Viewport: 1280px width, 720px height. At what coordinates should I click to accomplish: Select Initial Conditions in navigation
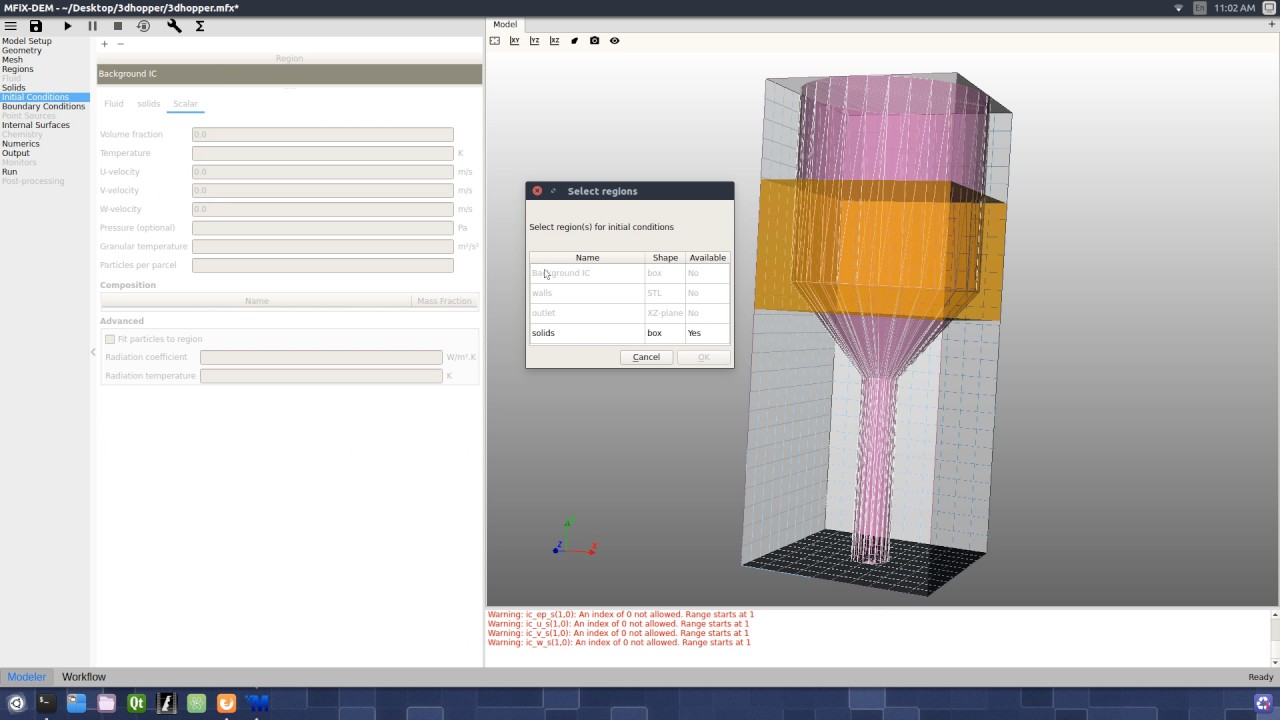(x=45, y=97)
